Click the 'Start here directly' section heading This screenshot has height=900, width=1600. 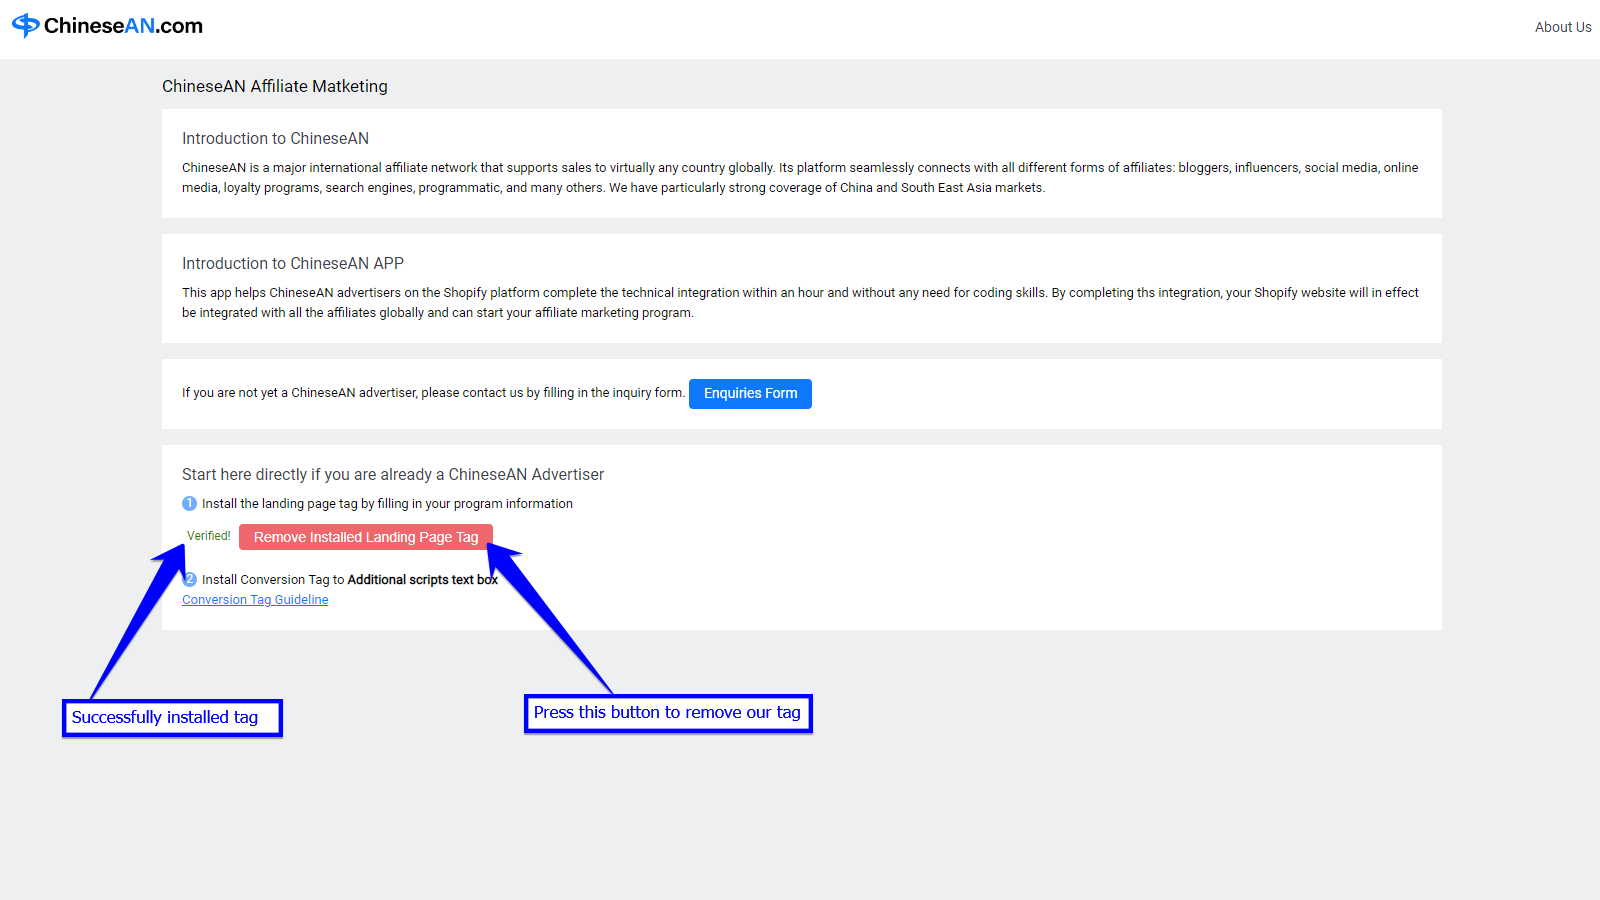[393, 474]
